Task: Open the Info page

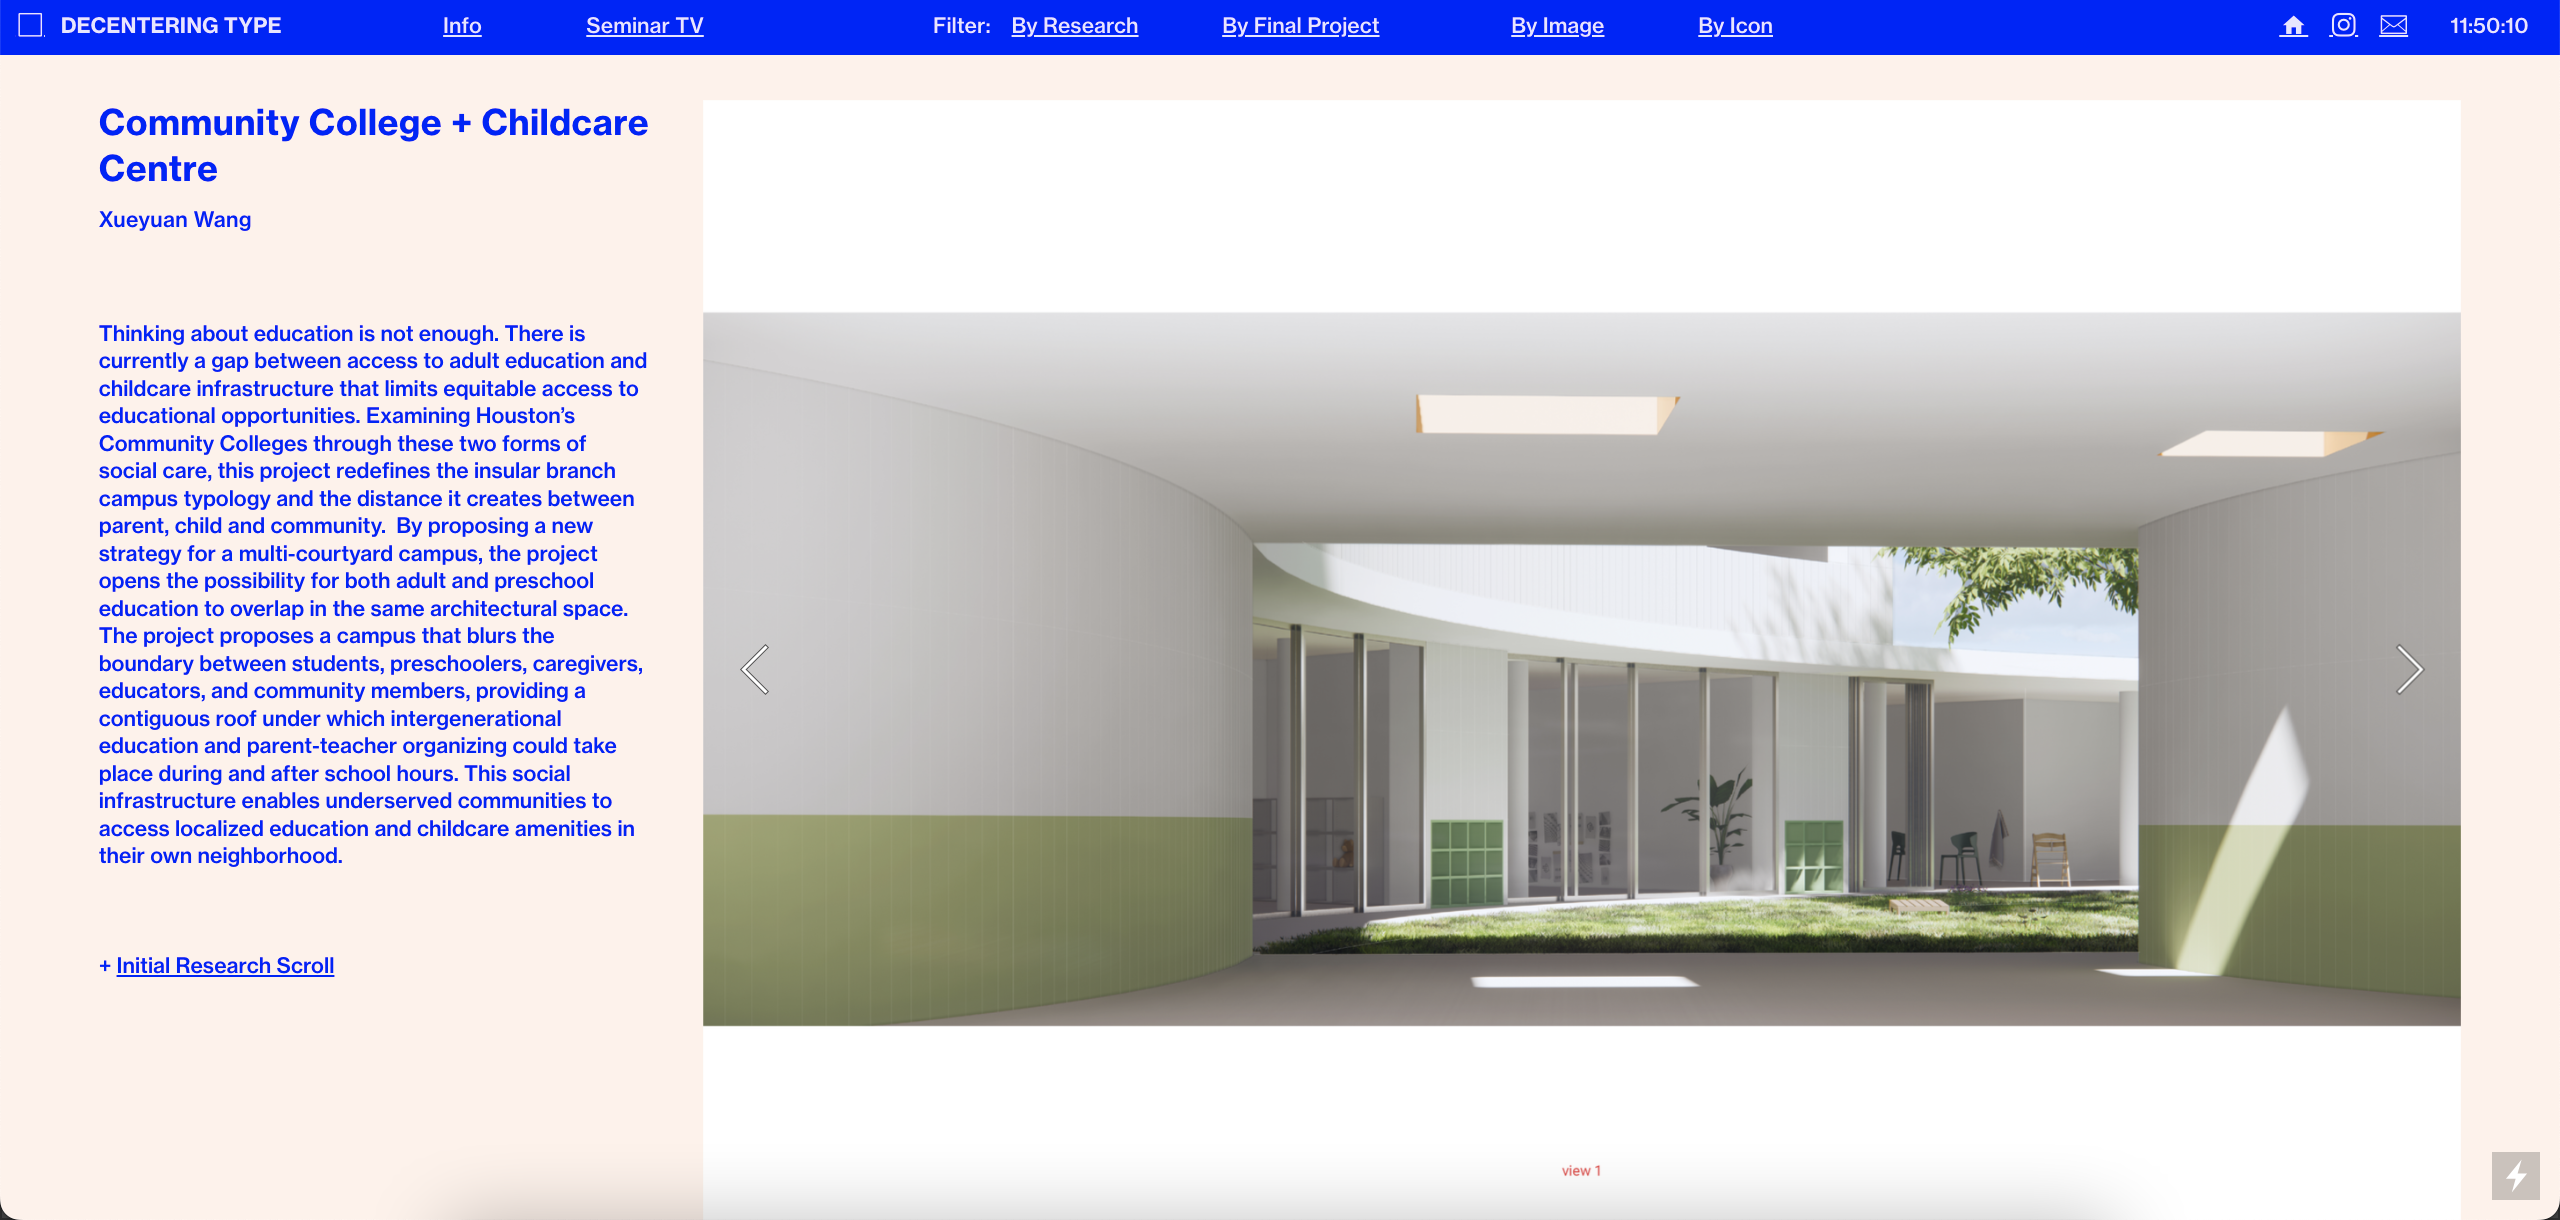Action: [x=462, y=26]
